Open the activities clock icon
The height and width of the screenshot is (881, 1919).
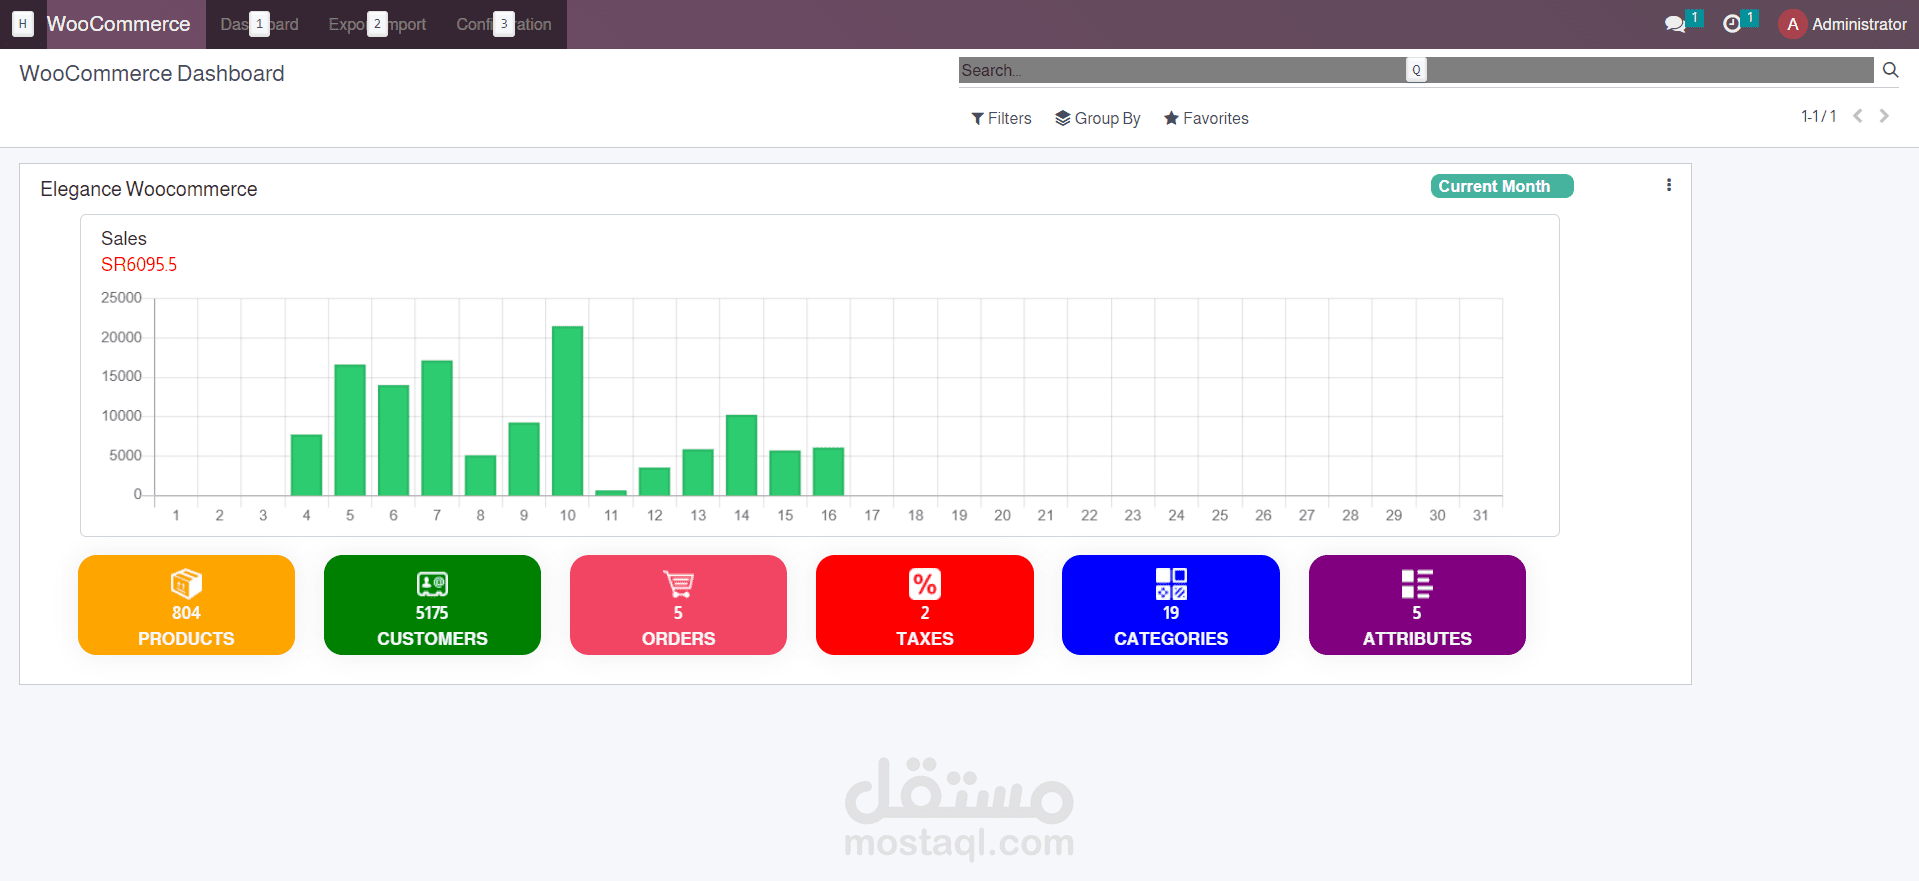[1732, 24]
